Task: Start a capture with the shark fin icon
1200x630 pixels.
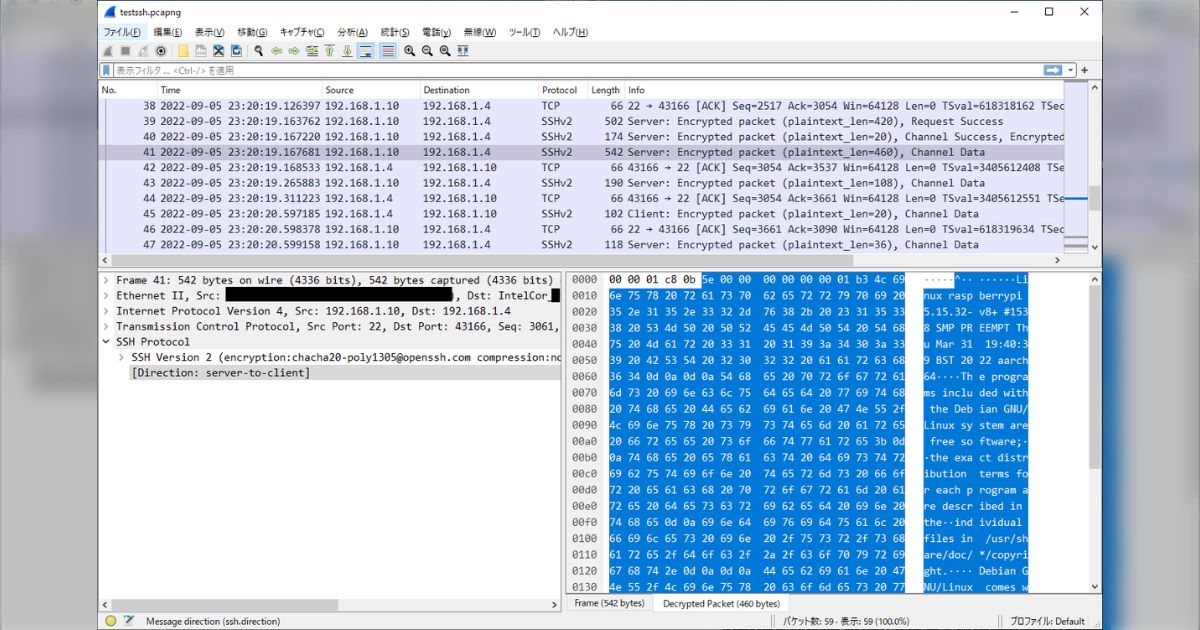Action: point(109,51)
